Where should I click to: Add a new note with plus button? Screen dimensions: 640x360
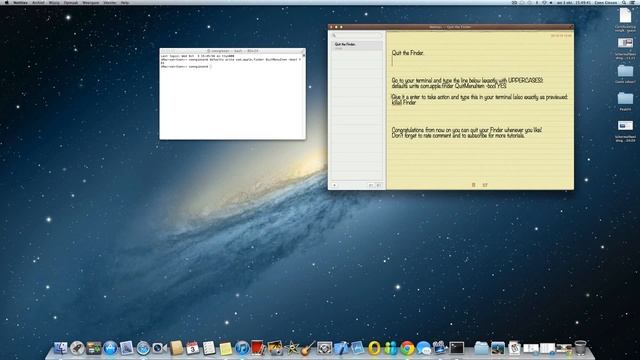click(x=334, y=185)
